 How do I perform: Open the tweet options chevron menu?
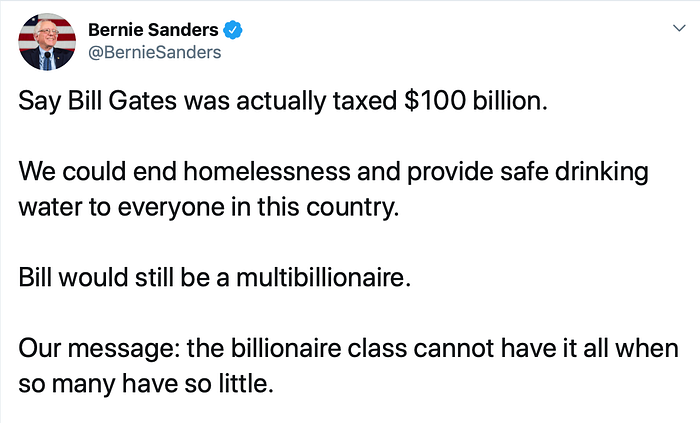pyautogui.click(x=679, y=28)
